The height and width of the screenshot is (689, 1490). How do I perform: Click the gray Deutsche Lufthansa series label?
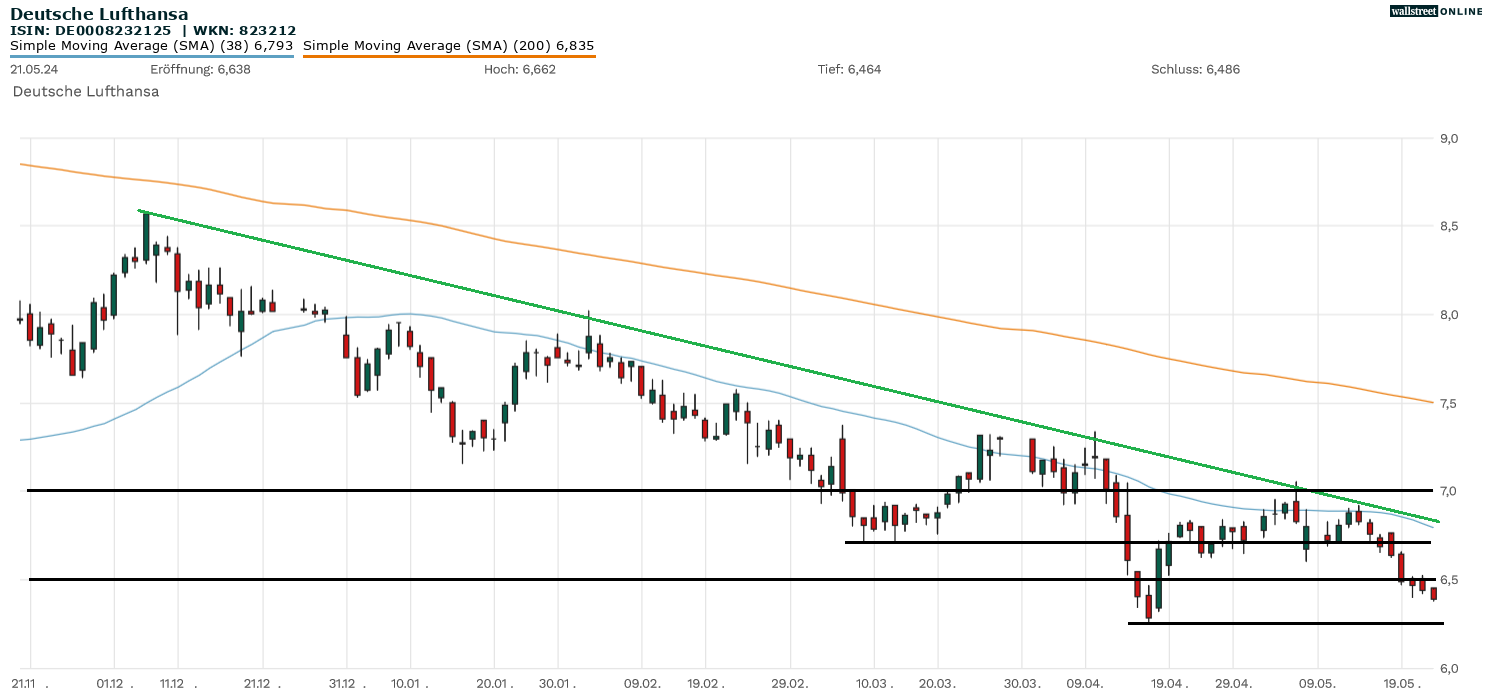(x=86, y=91)
